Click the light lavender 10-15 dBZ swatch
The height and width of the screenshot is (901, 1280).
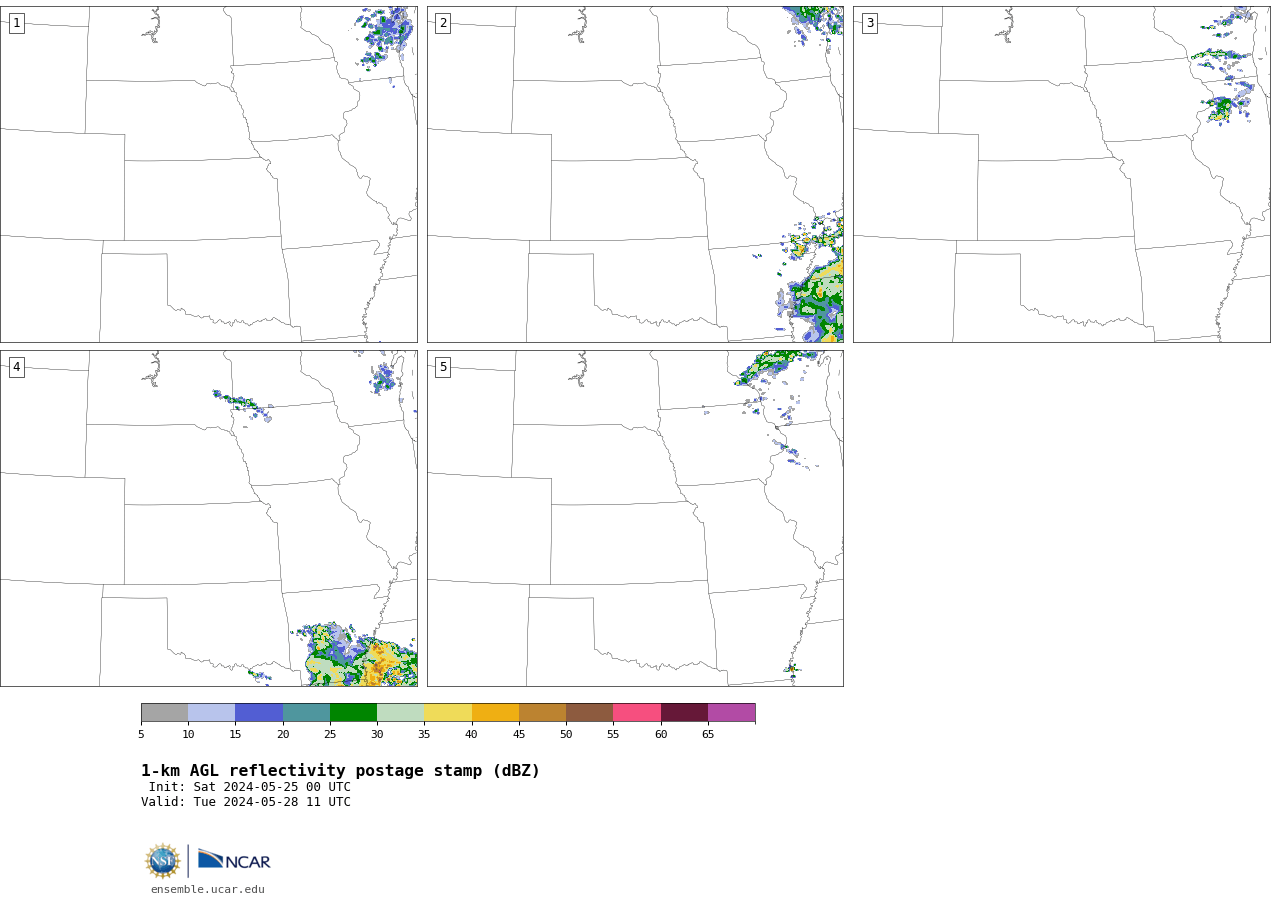211,712
